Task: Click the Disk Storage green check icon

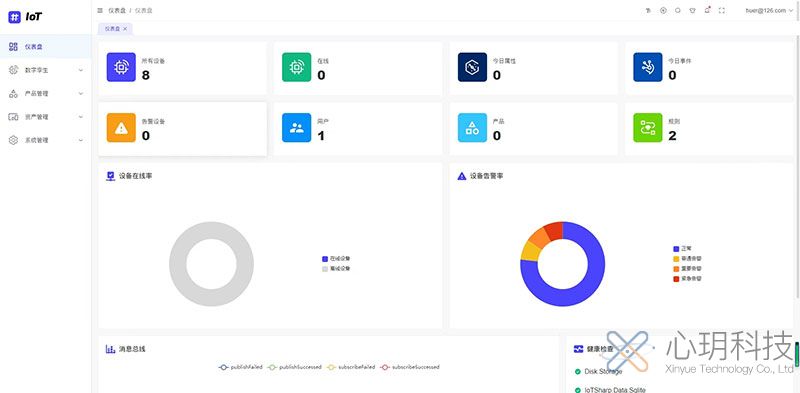Action: tap(578, 372)
